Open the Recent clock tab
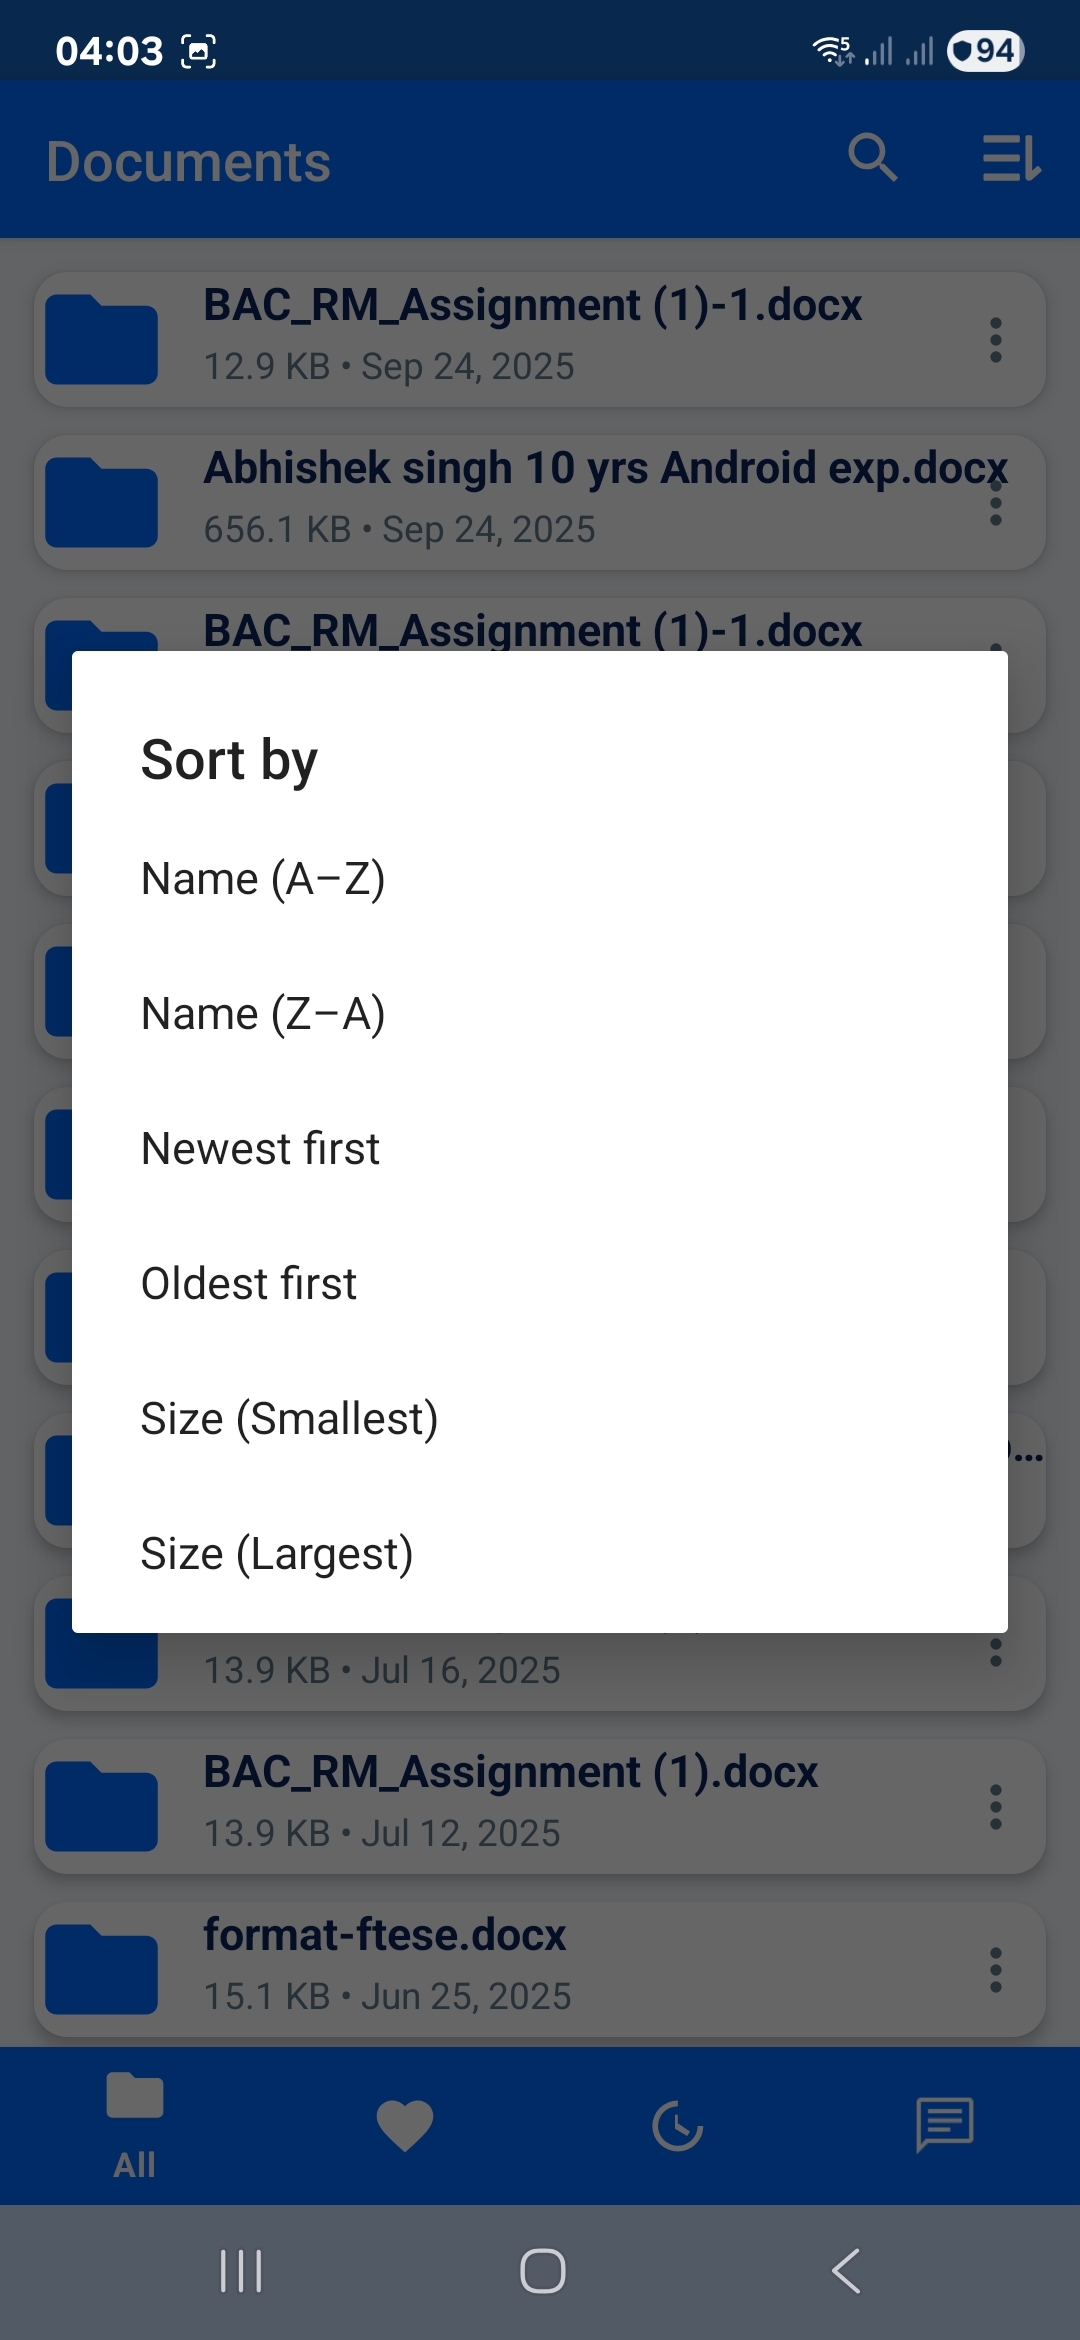This screenshot has width=1080, height=2340. click(677, 2125)
